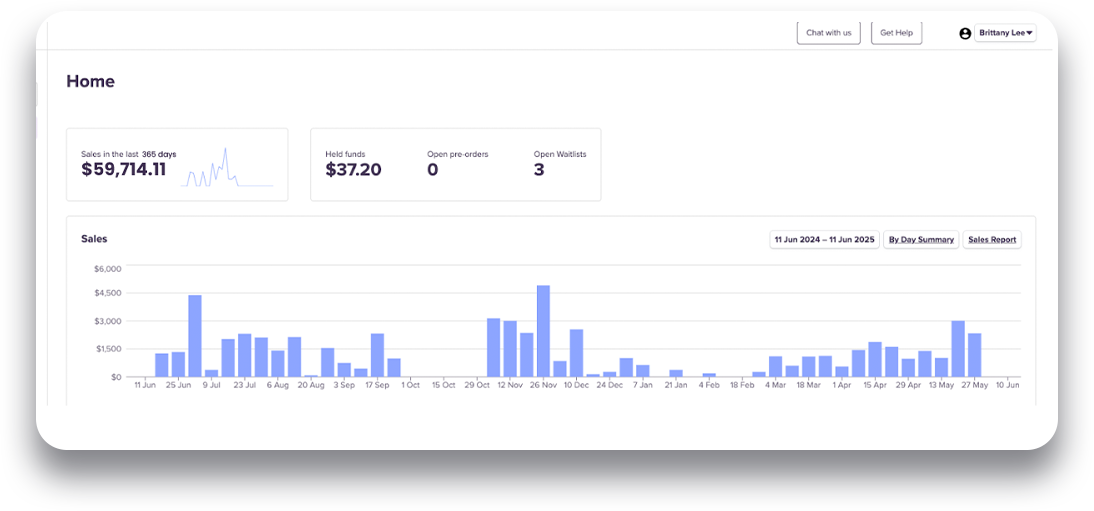Open the 11 Jun 2024 – 11 Jun 2025 date range picker
Image resolution: width=1094 pixels, height=511 pixels.
825,239
